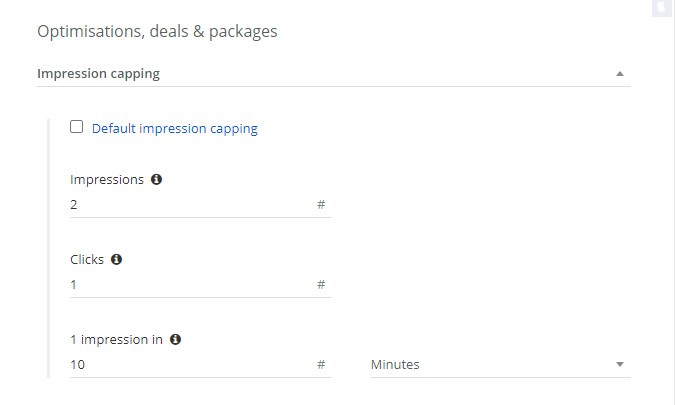Viewport: 675px width, 405px height.
Task: Focus the Clicks field containing 1
Action: tap(200, 284)
